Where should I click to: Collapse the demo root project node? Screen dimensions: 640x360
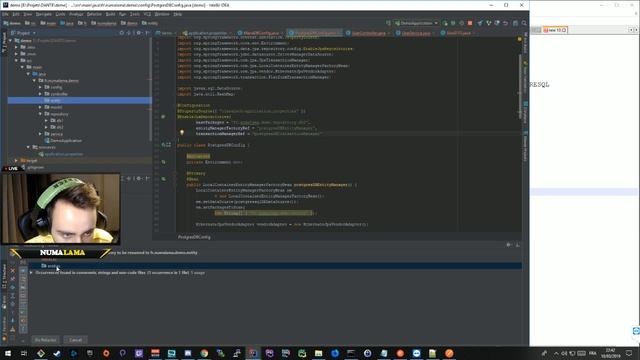coord(10,41)
